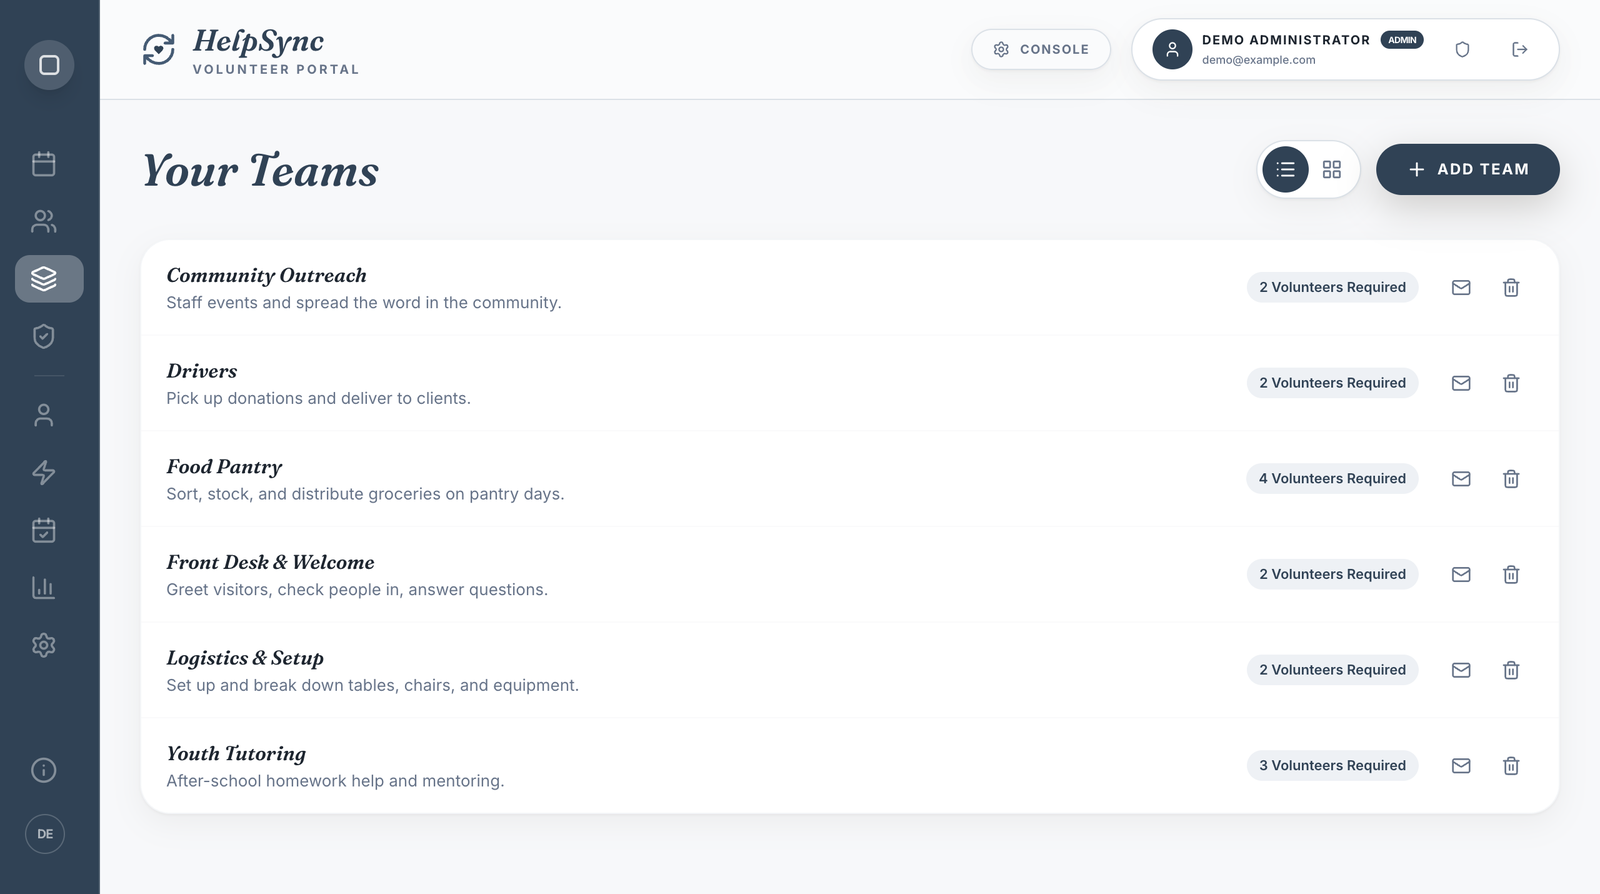
Task: Click 'Set up and break down tables' description
Action: [372, 685]
